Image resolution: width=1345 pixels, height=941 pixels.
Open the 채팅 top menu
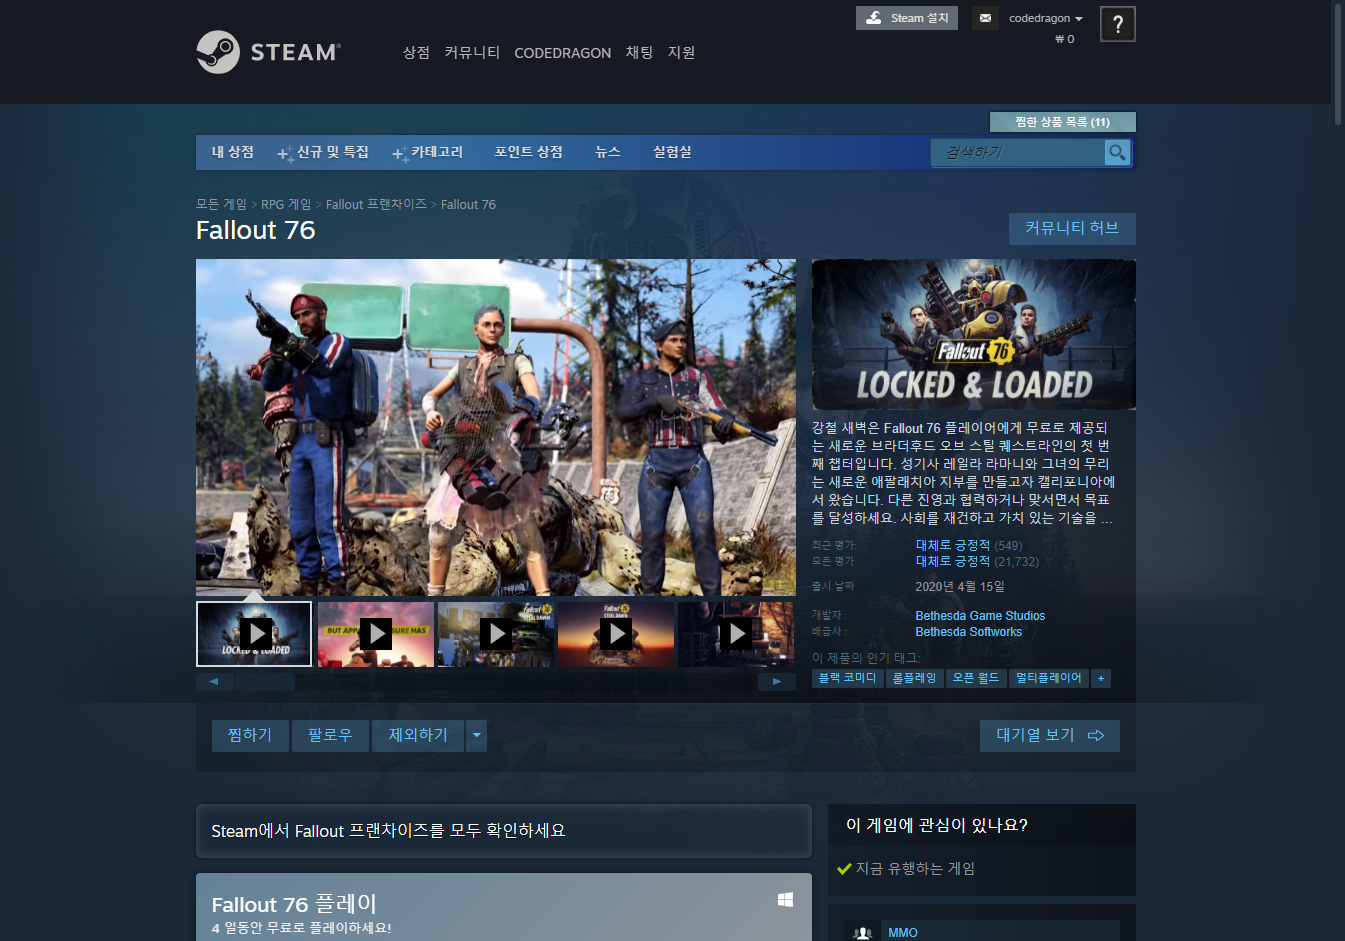tap(639, 52)
